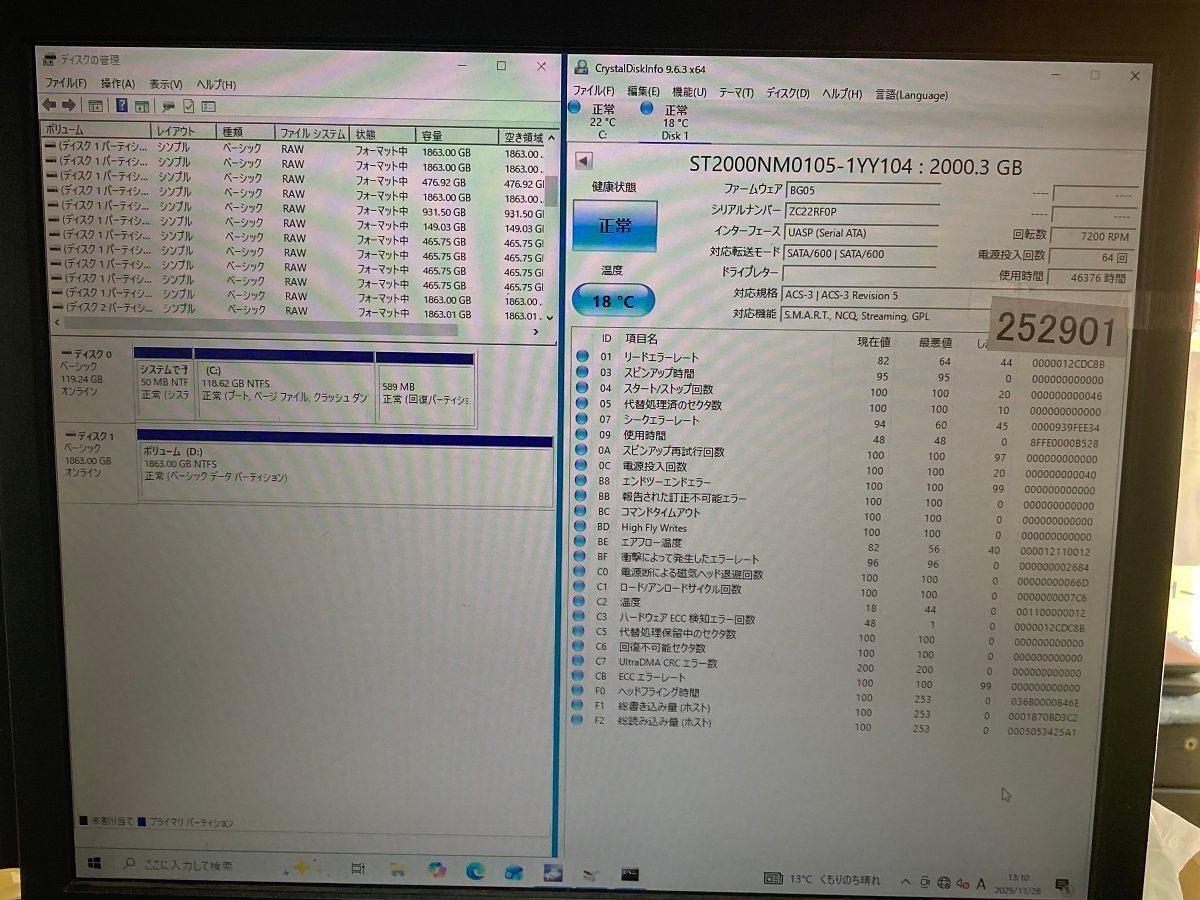Click the 使用時間 46376 時間 value field
1200x900 pixels.
1090,278
